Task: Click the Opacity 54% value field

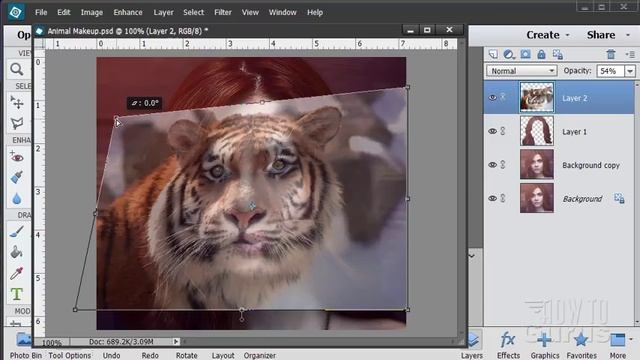Action: click(x=611, y=71)
